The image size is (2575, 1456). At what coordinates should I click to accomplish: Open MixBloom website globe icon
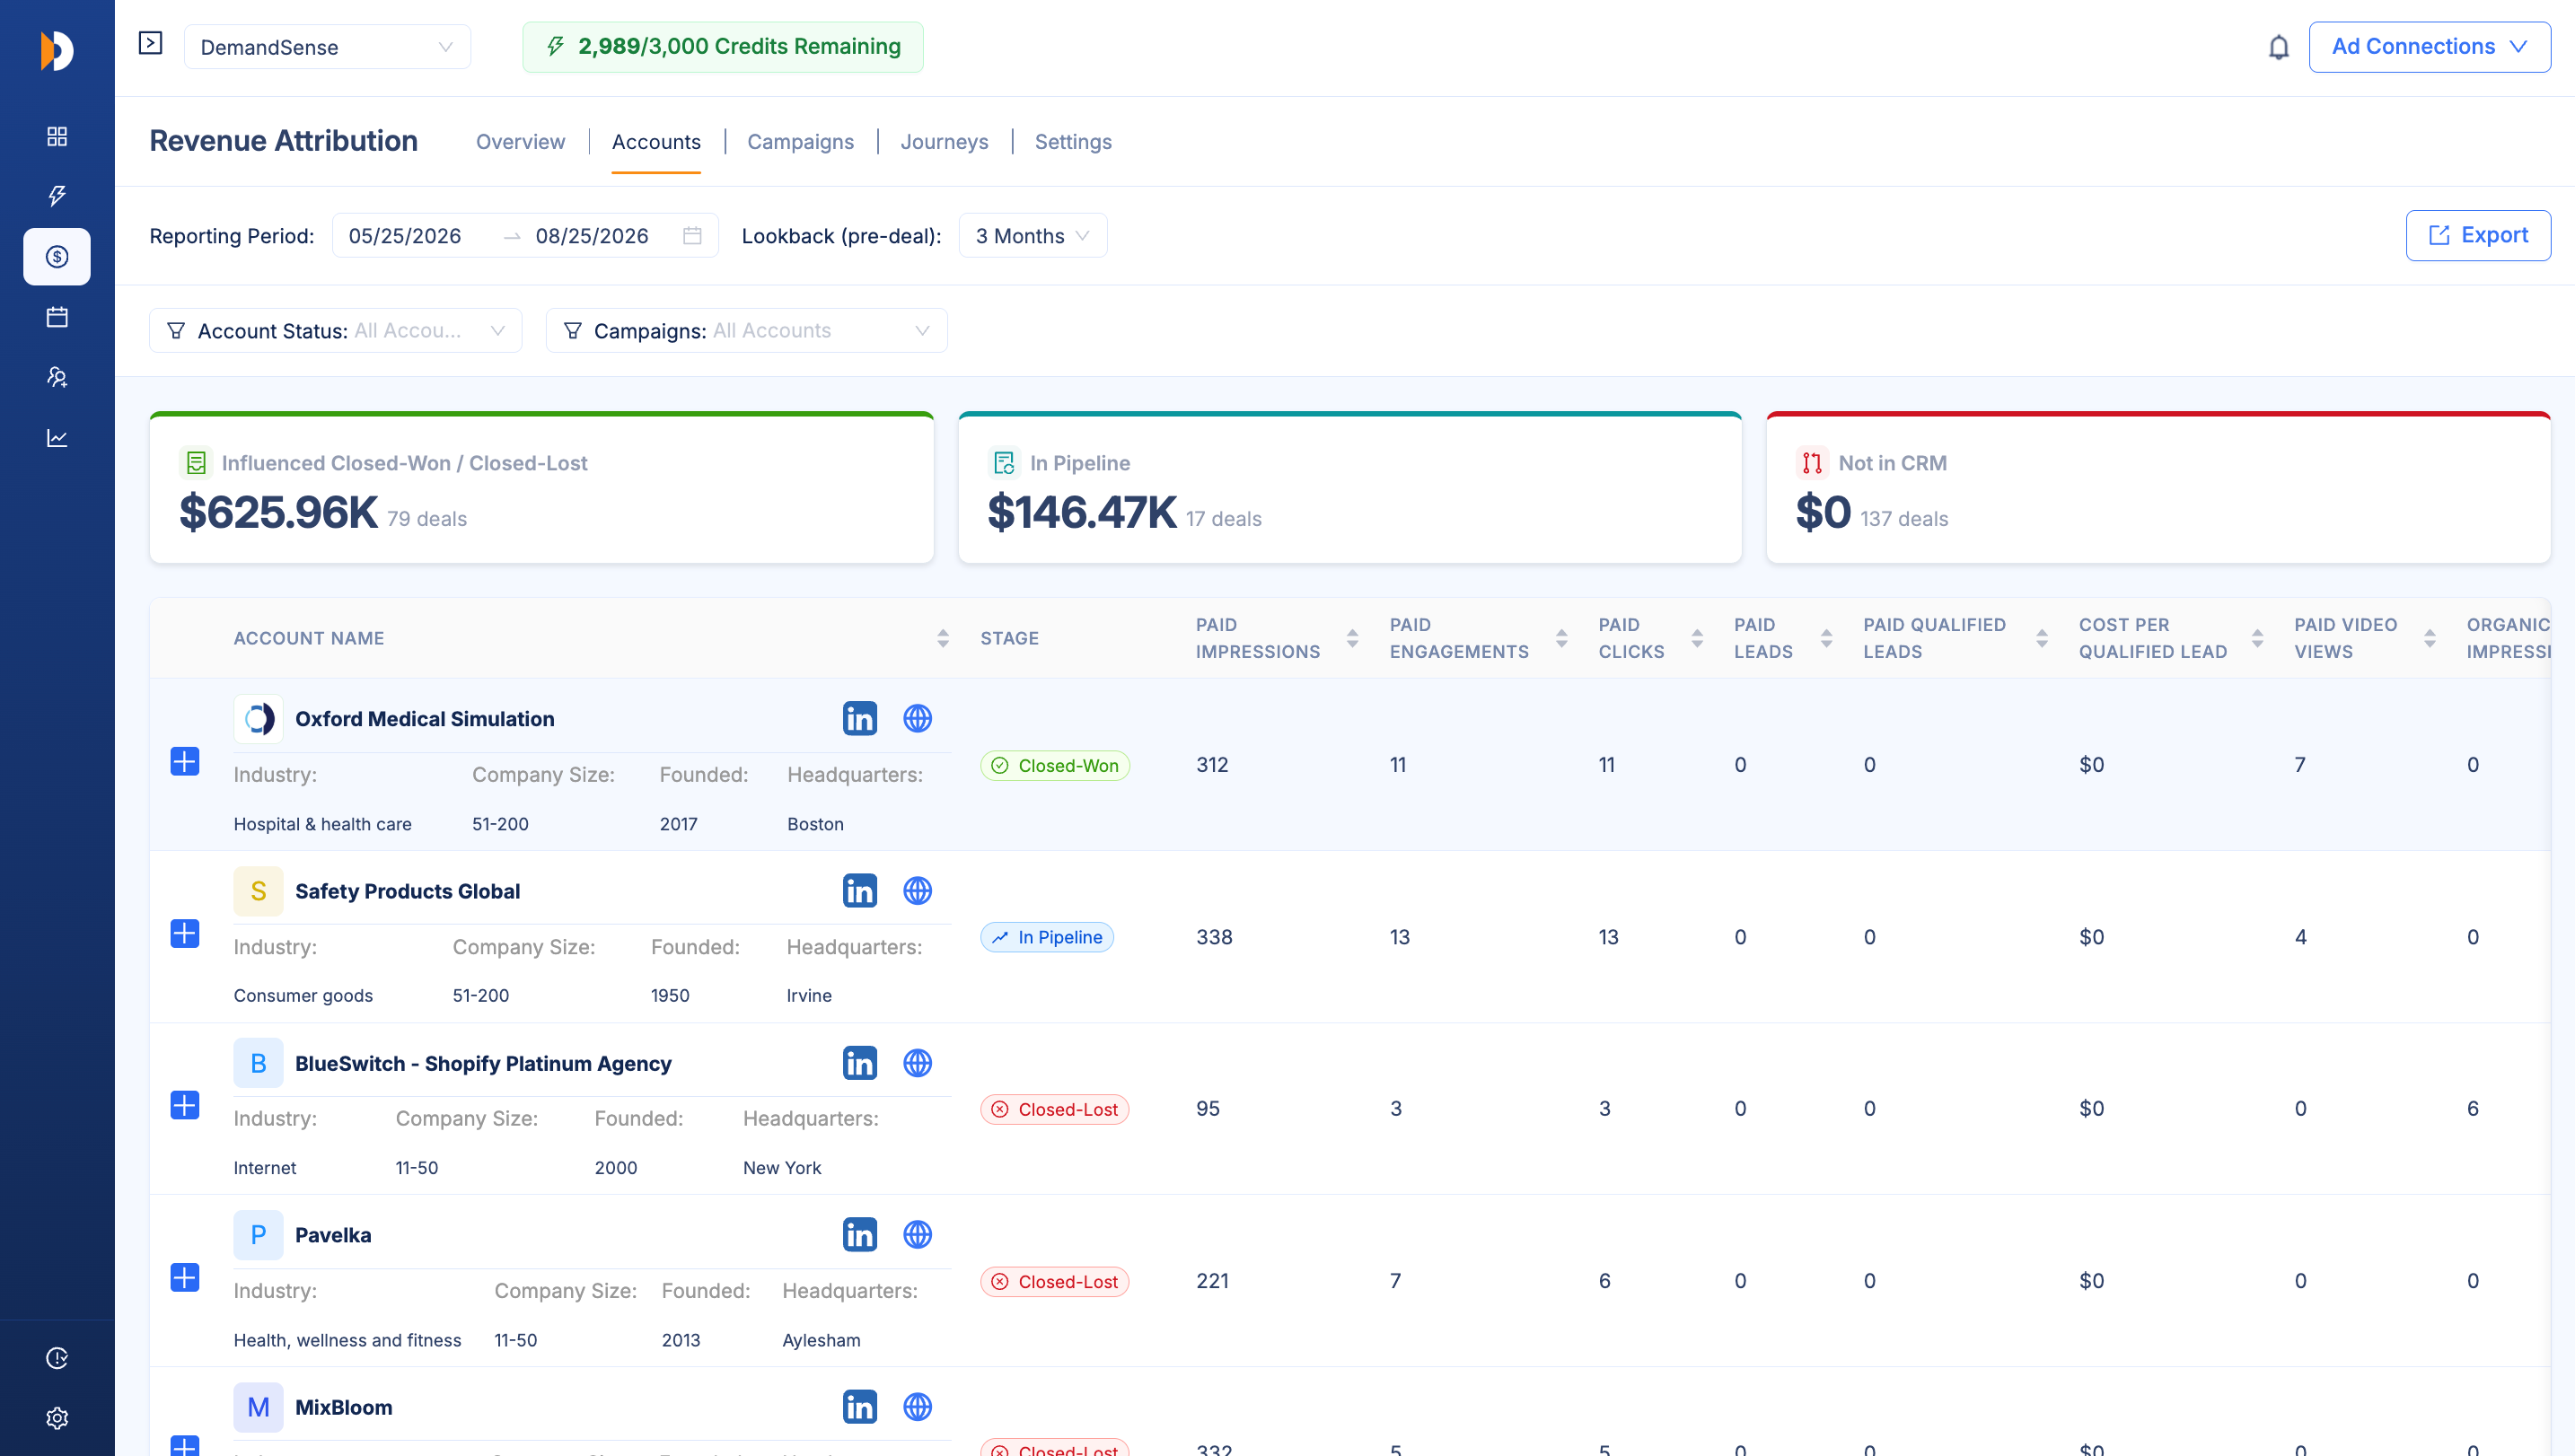(x=917, y=1407)
